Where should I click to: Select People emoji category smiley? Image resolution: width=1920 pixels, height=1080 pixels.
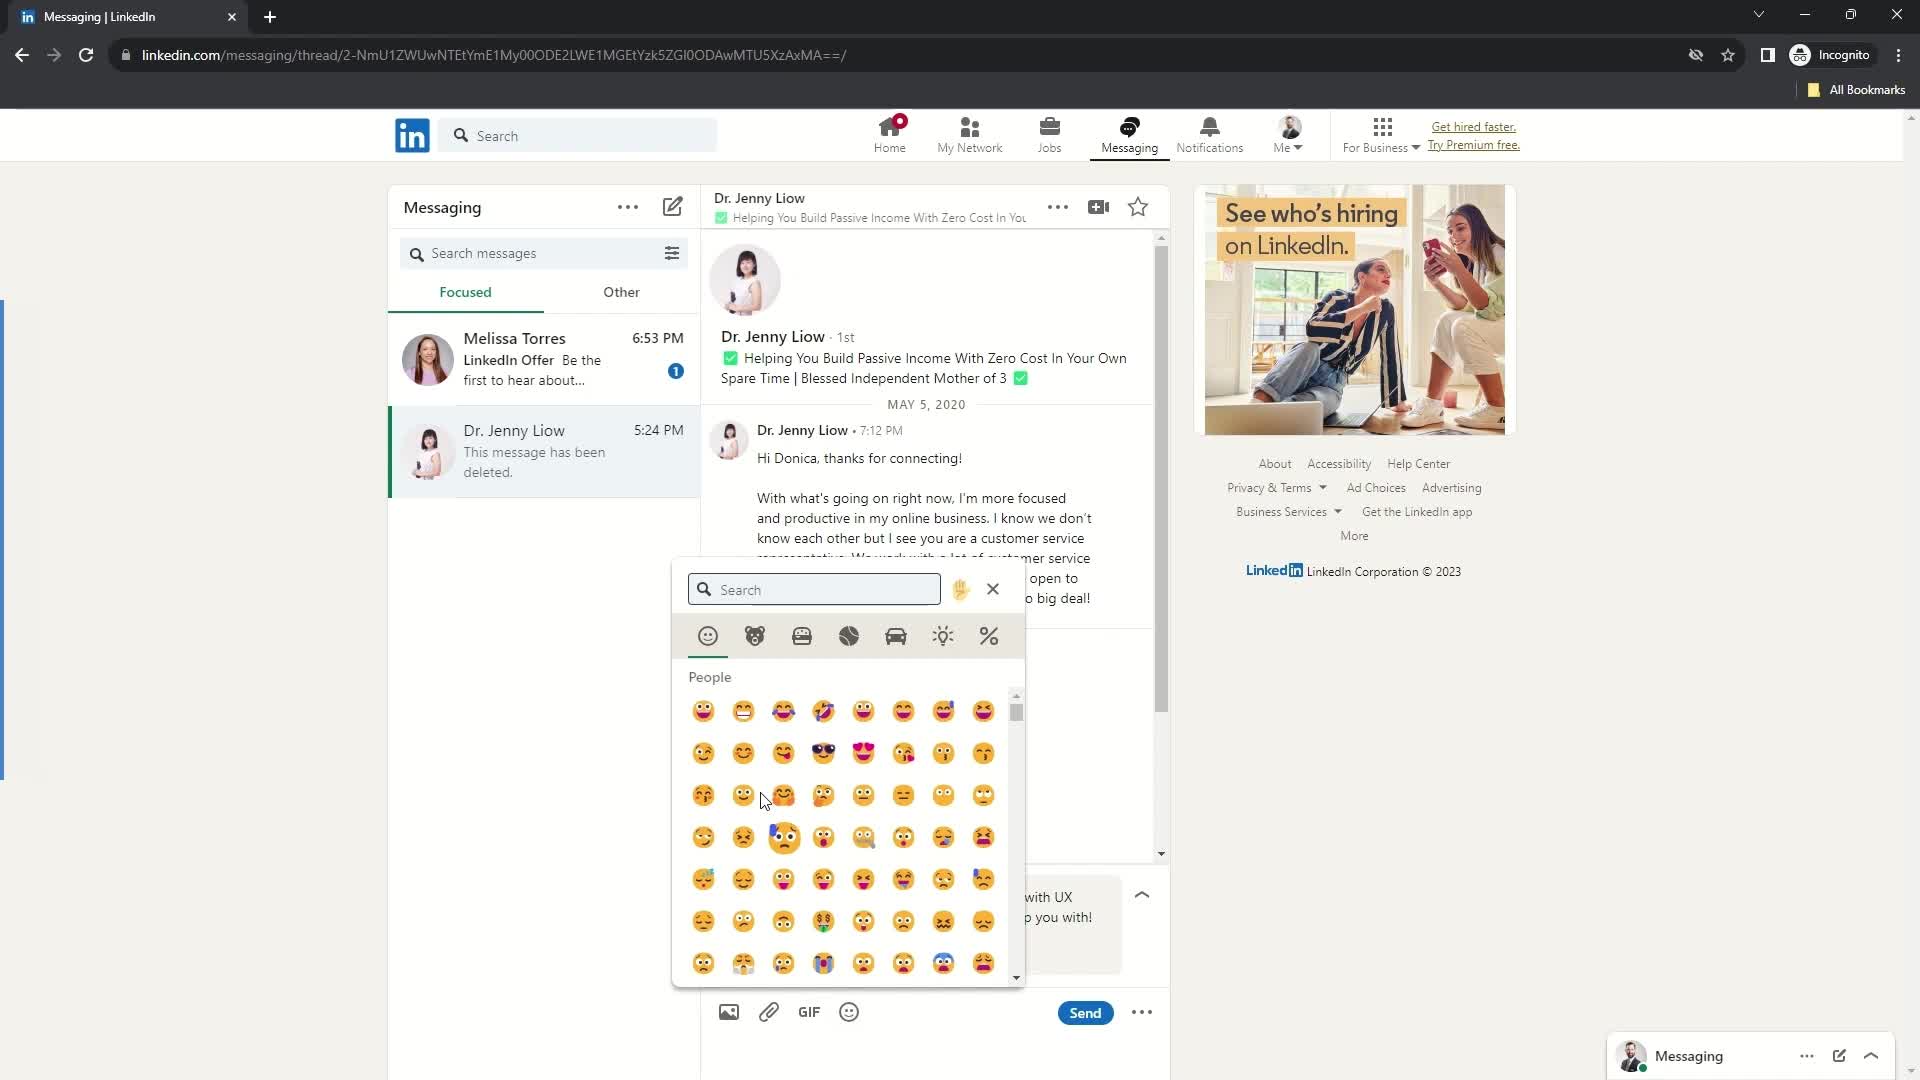(708, 636)
